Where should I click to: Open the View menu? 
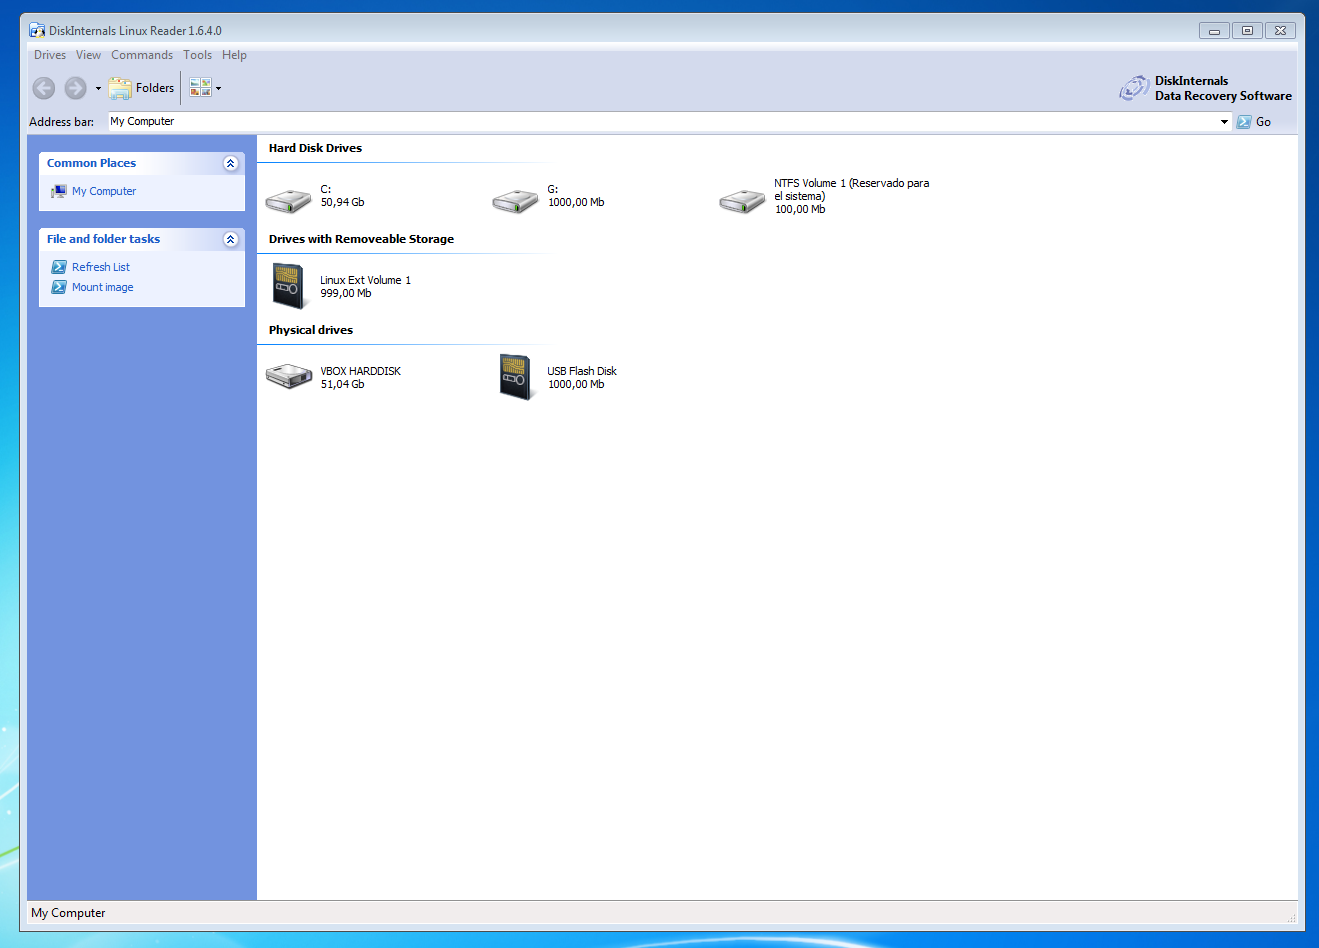click(x=88, y=55)
